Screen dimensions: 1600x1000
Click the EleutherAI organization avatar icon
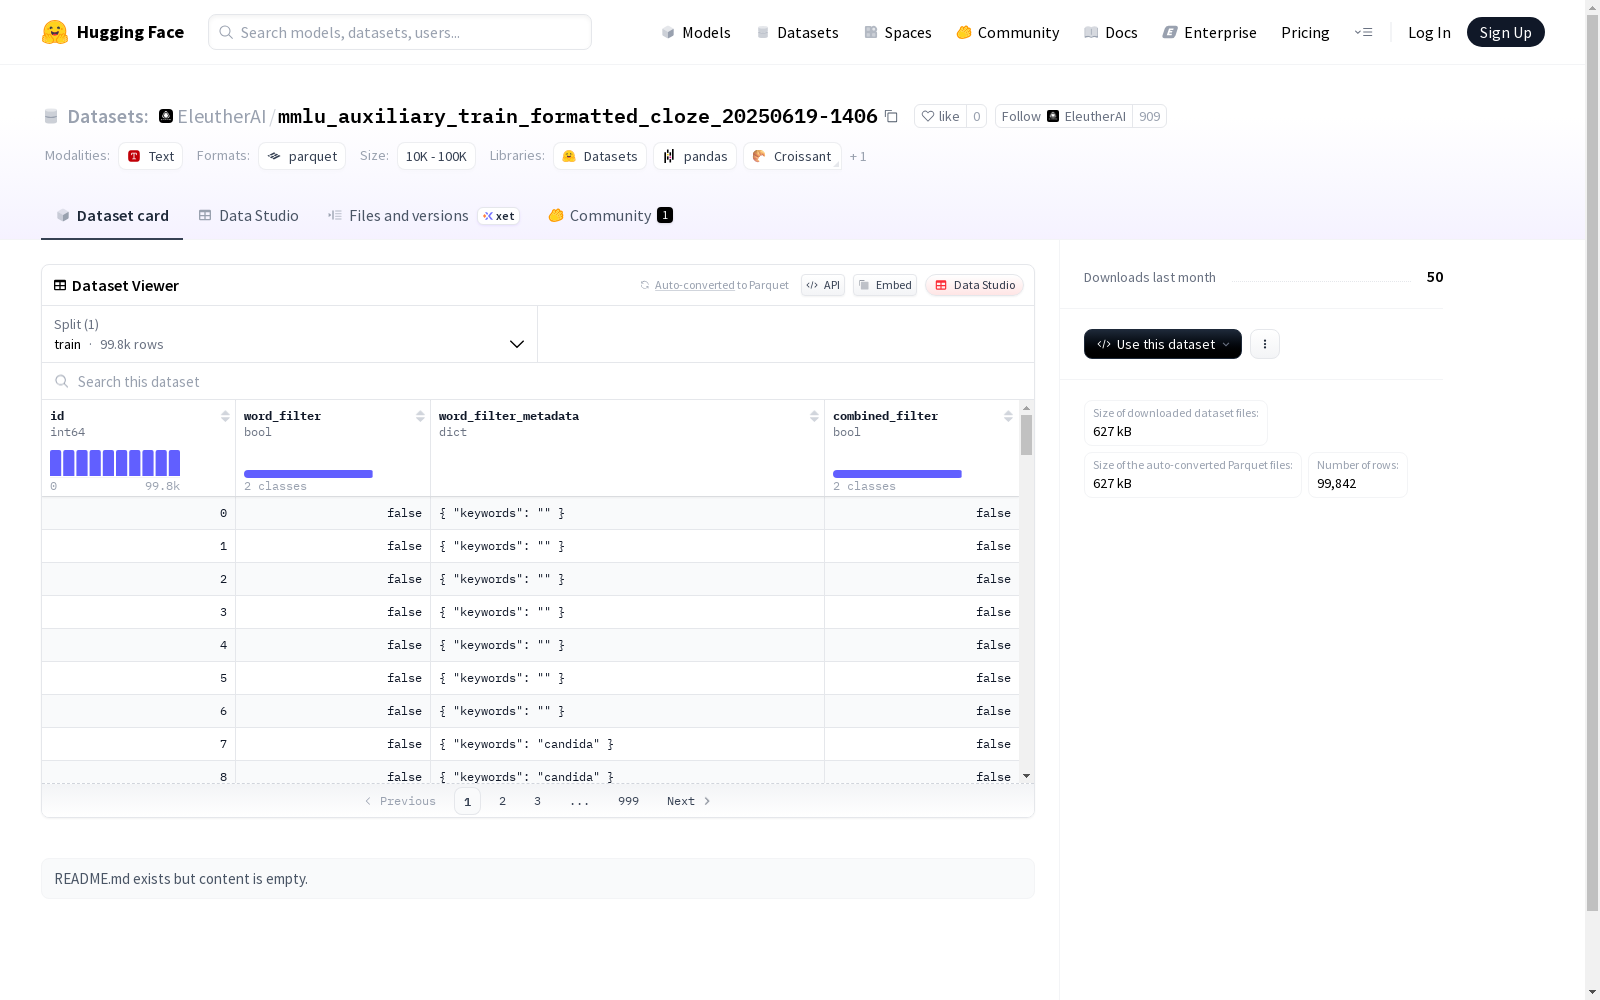(166, 116)
